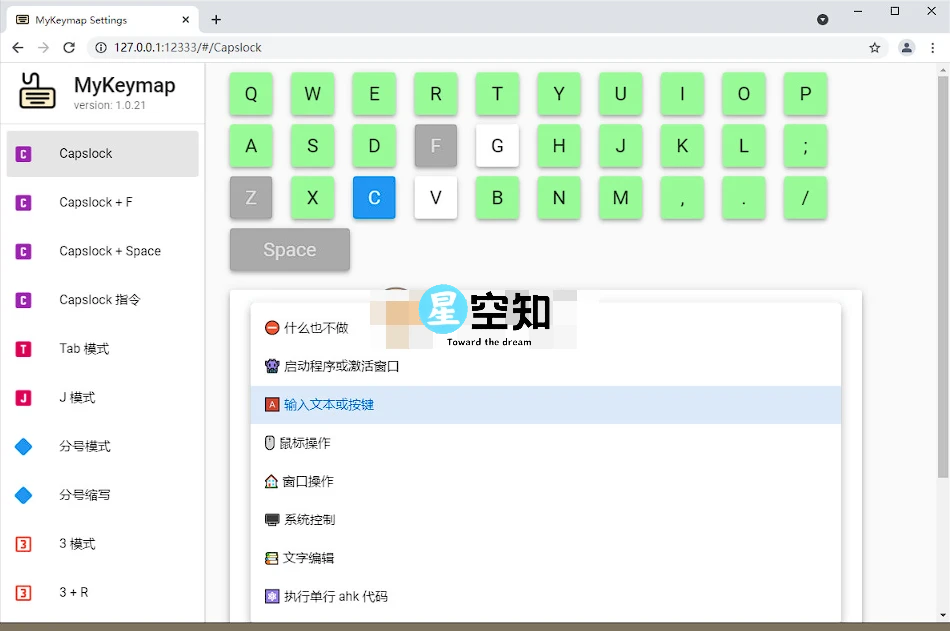Screen dimensions: 950x631
Task: Click the 3 icon next to 3 + R
Action: 23,592
